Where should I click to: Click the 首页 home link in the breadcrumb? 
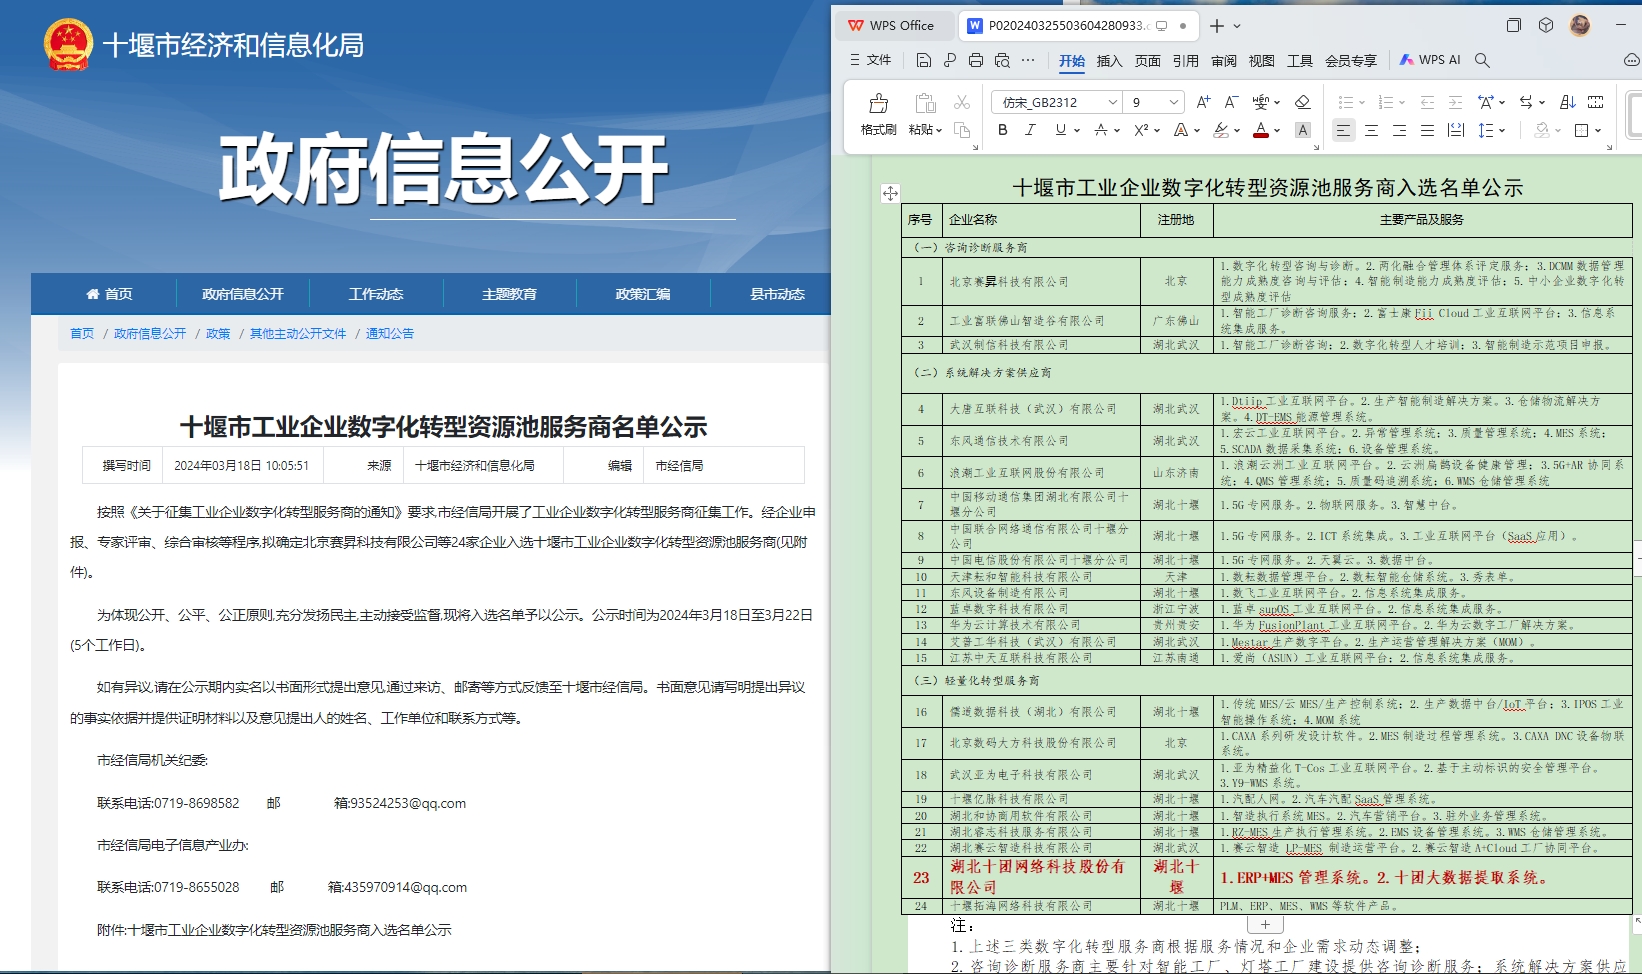(x=82, y=334)
